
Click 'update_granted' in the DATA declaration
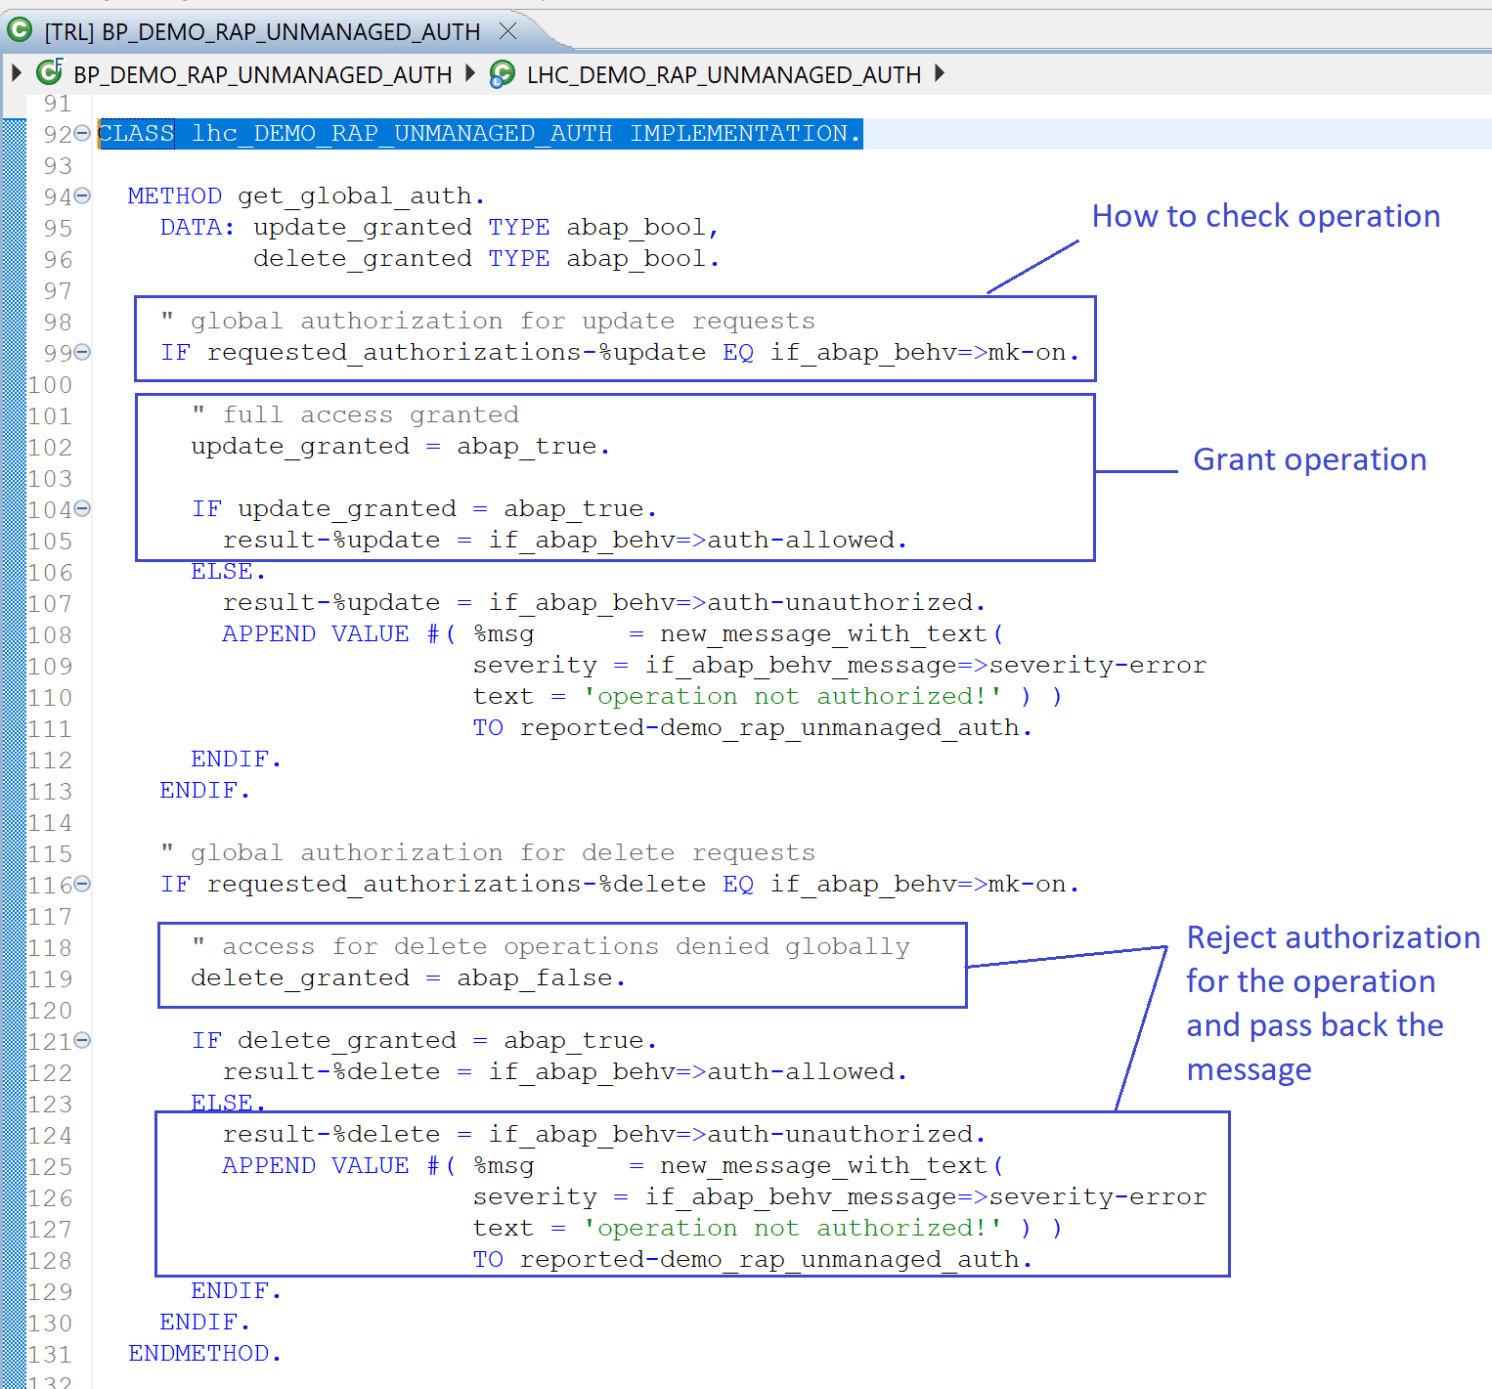(362, 228)
